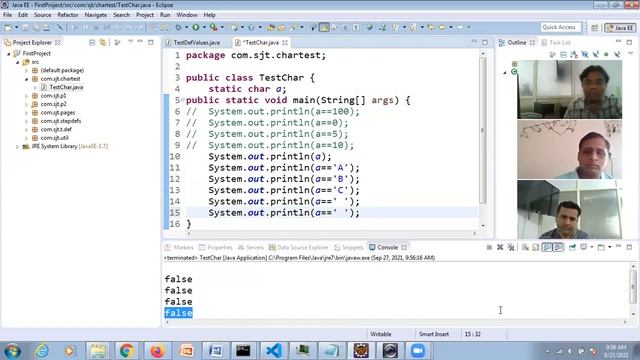
Task: Click the Print toolbar icon
Action: (47, 27)
